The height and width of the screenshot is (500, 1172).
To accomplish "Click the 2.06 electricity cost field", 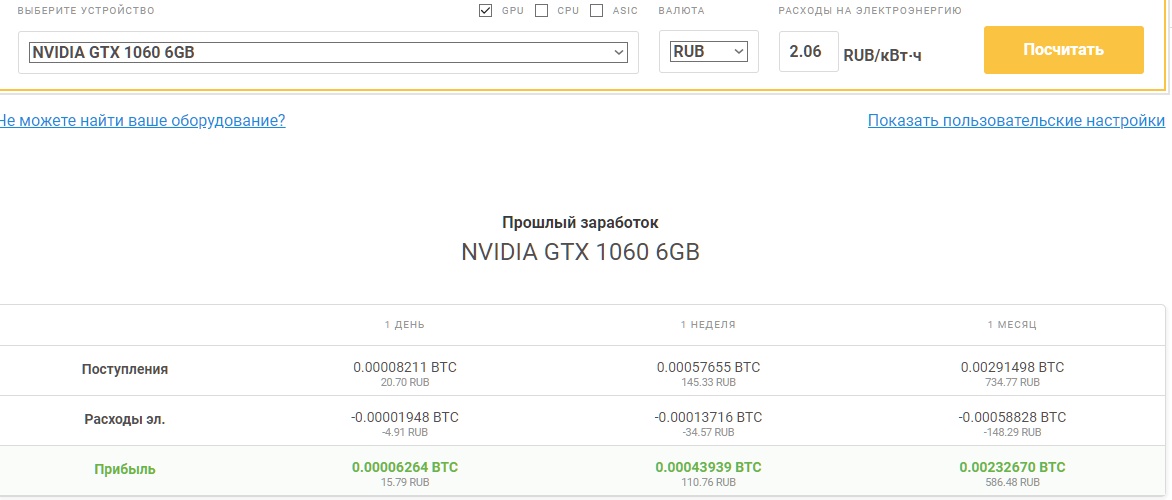I will 808,52.
